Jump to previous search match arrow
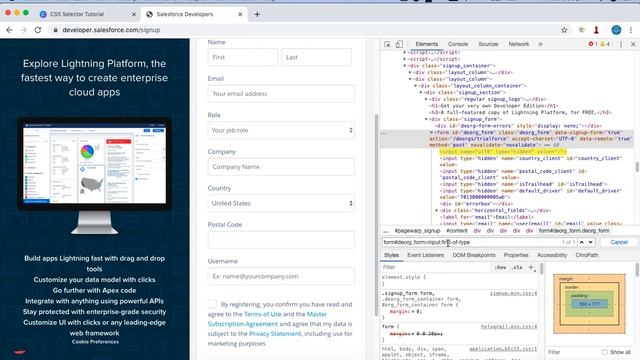 point(582,242)
